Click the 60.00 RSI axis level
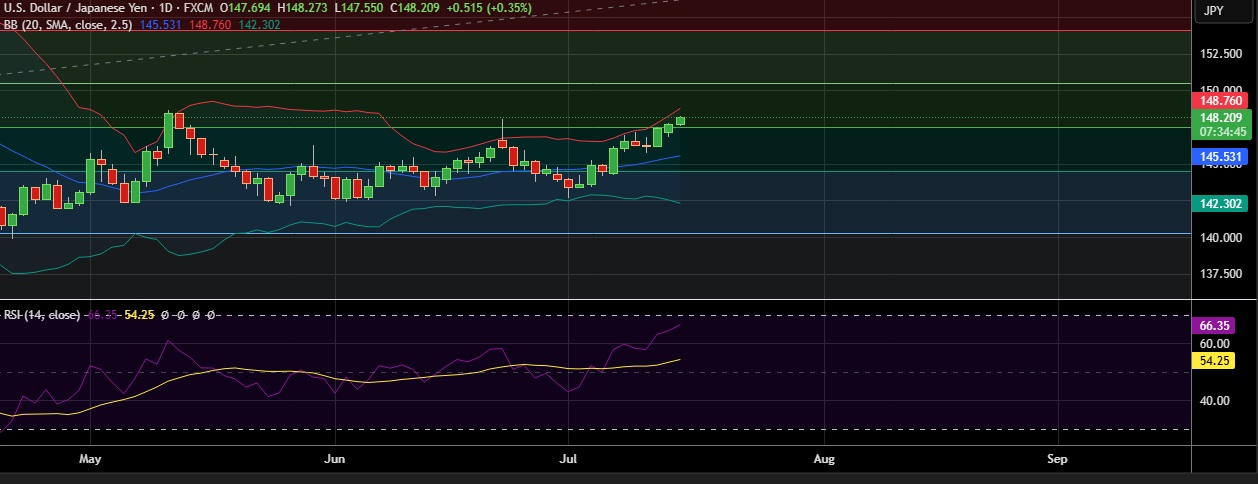Viewport: 1258px width, 484px height. coord(1216,343)
